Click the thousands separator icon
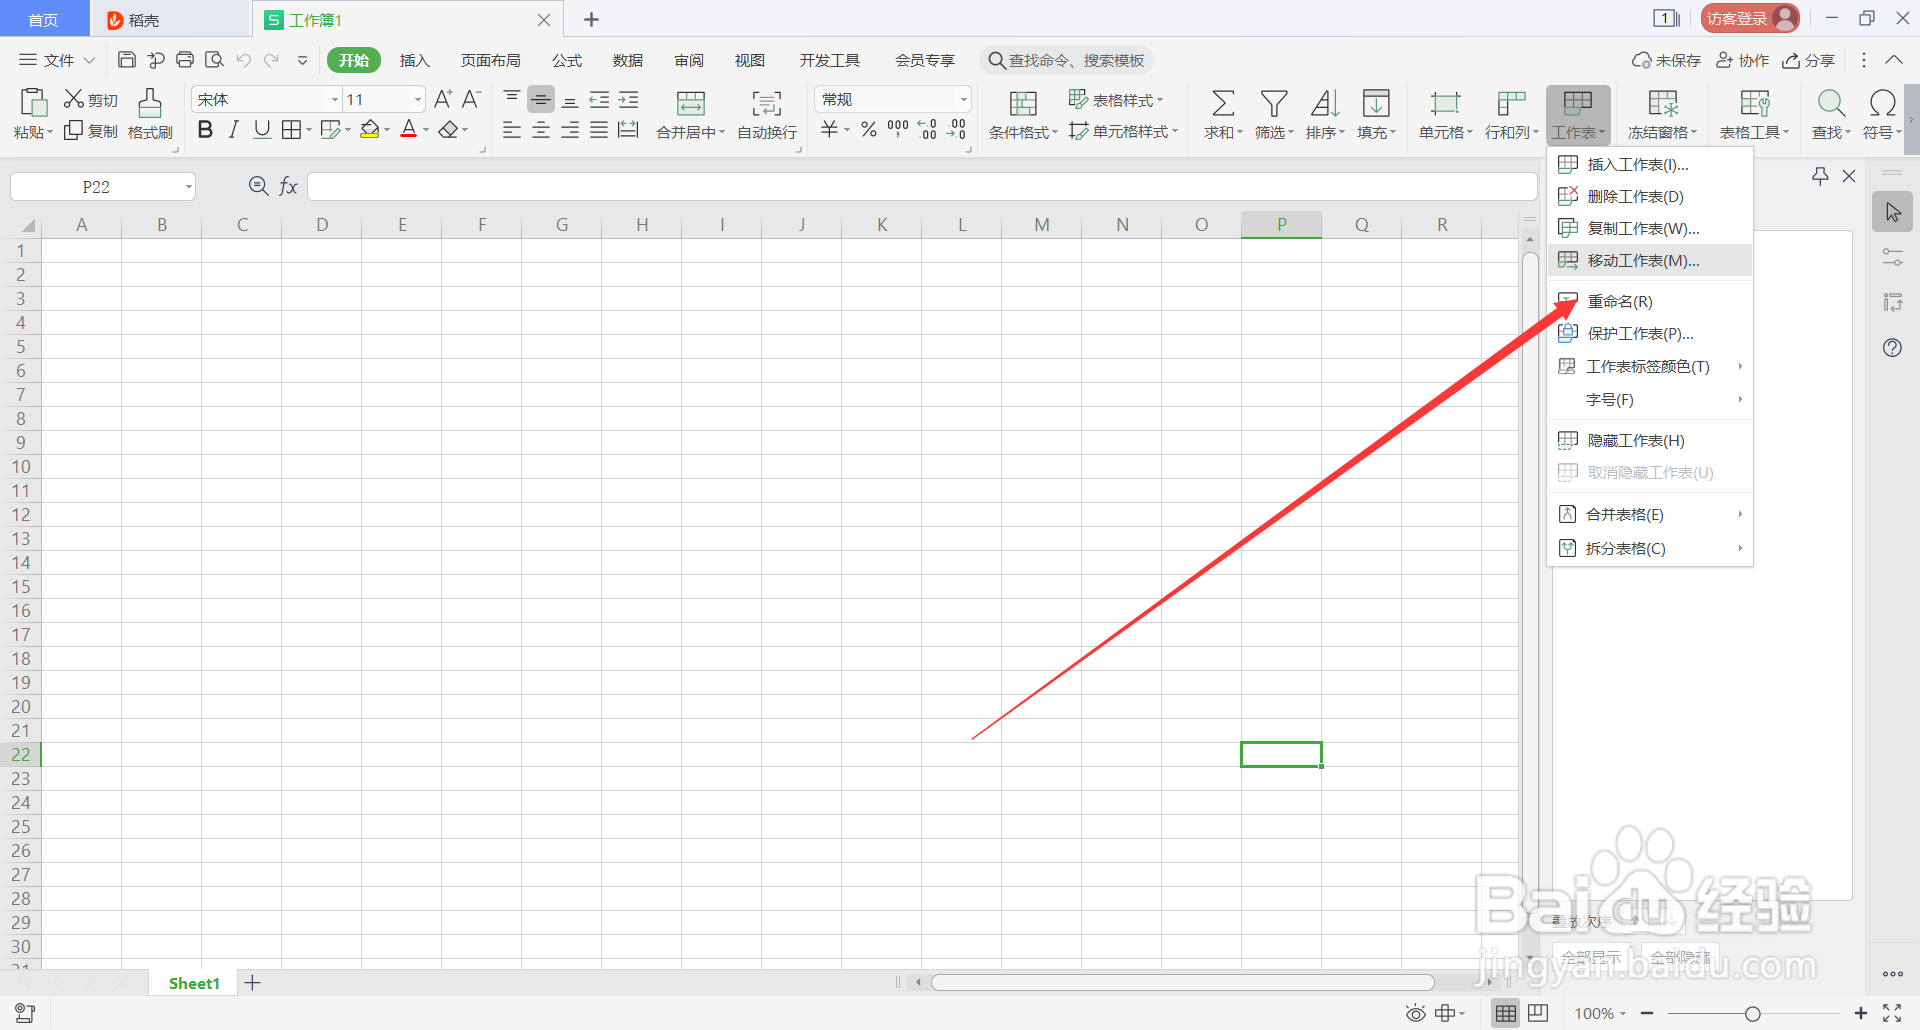The width and height of the screenshot is (1920, 1030). (x=898, y=129)
